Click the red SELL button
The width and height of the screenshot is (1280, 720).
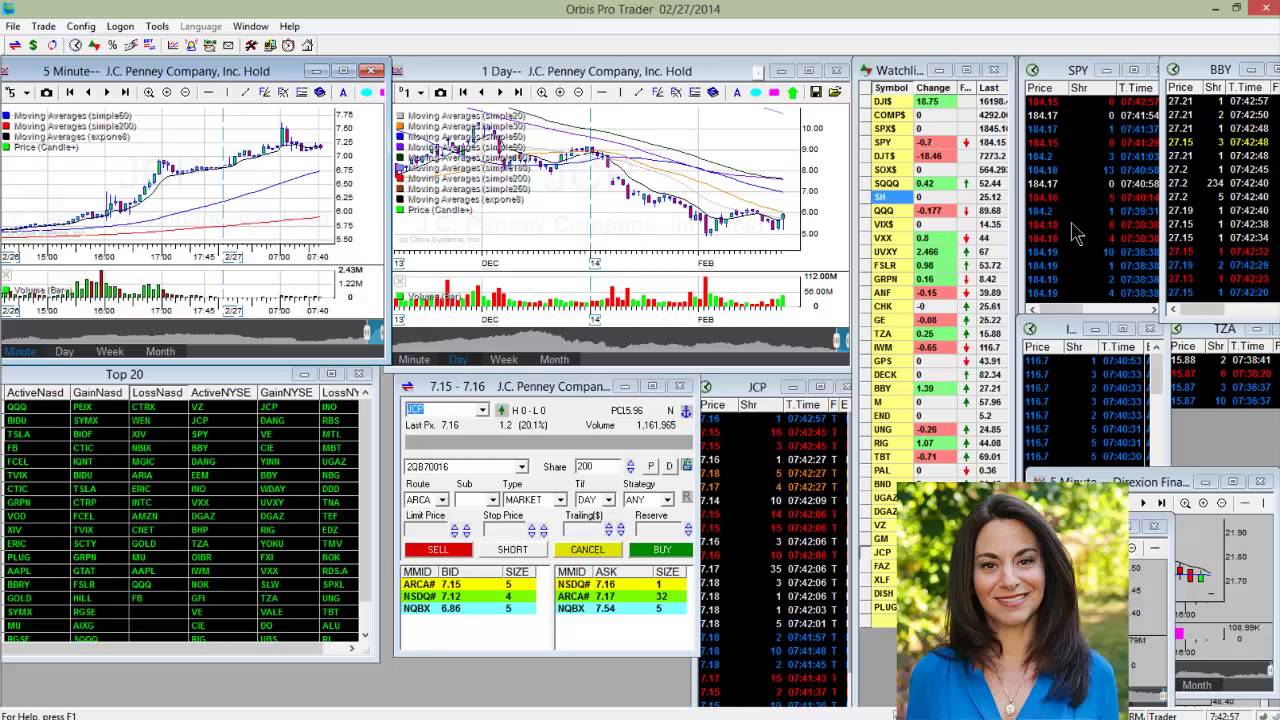coord(438,549)
